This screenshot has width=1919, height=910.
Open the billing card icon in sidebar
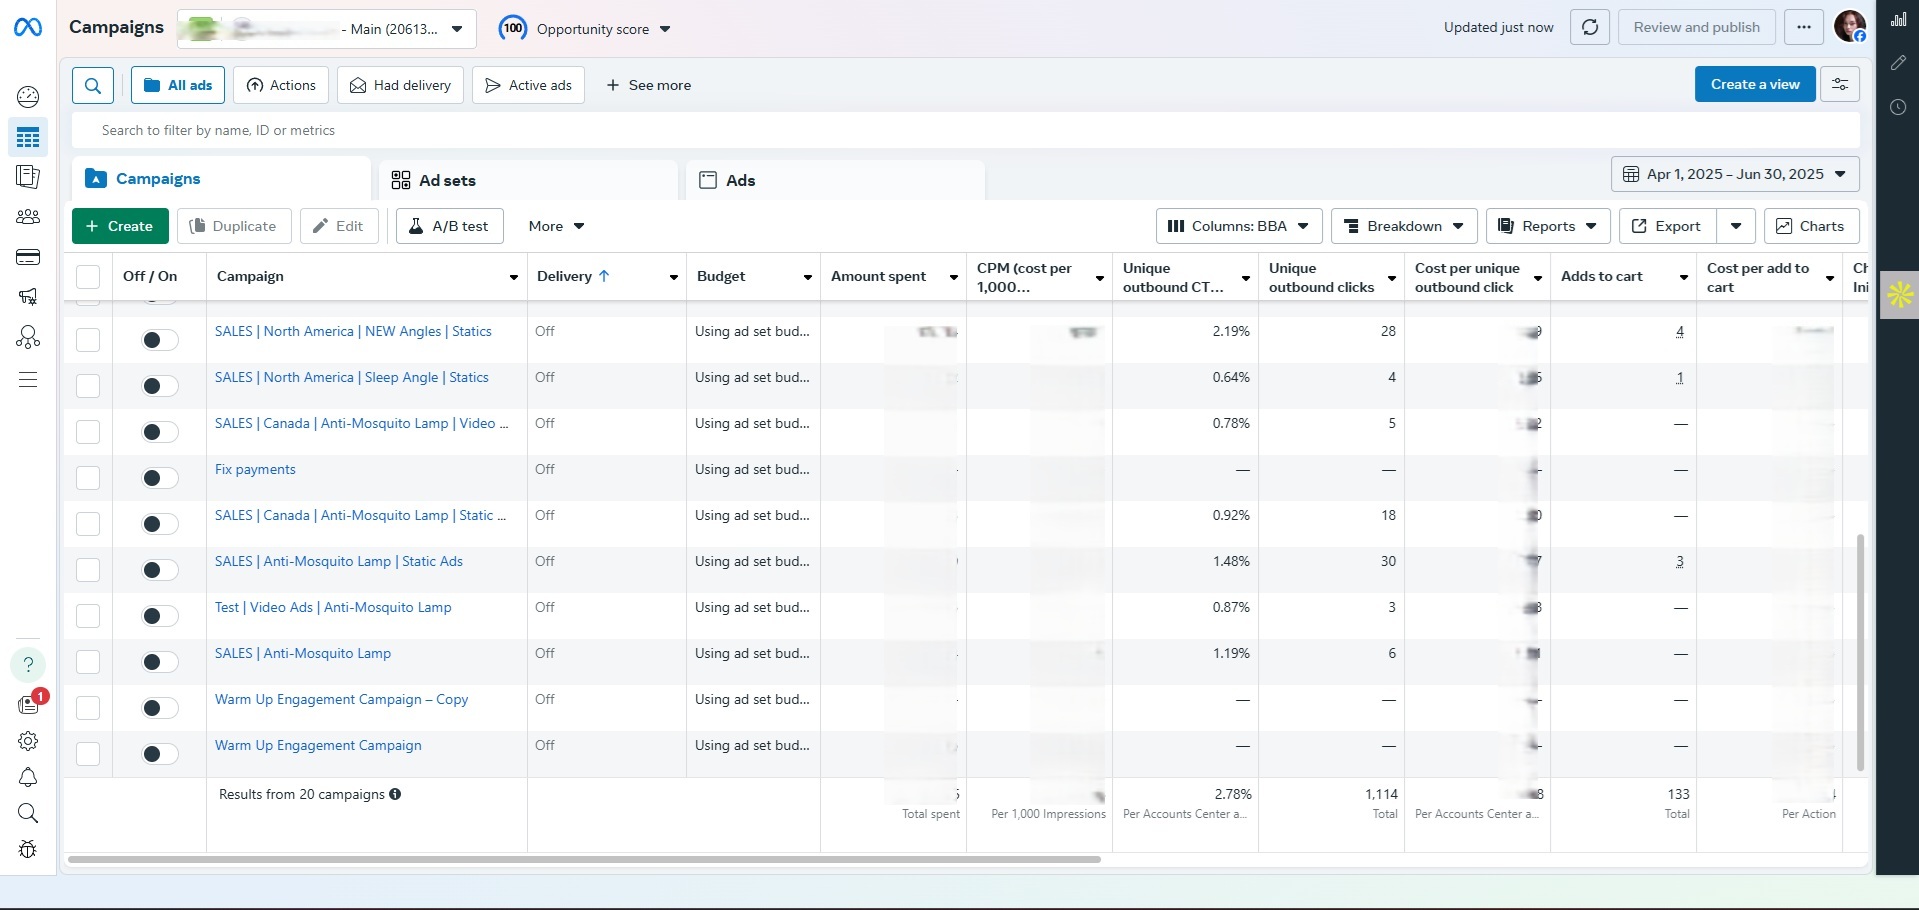pyautogui.click(x=28, y=258)
